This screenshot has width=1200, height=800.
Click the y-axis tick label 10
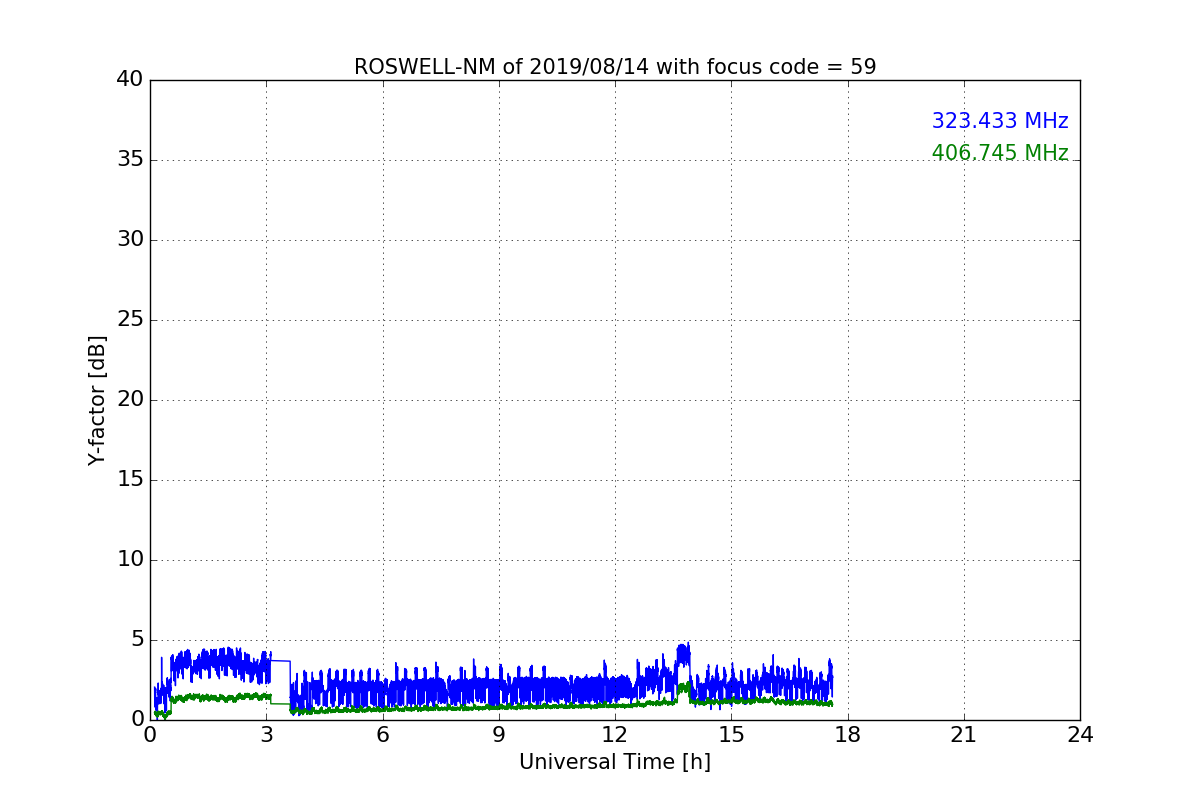pyautogui.click(x=130, y=560)
